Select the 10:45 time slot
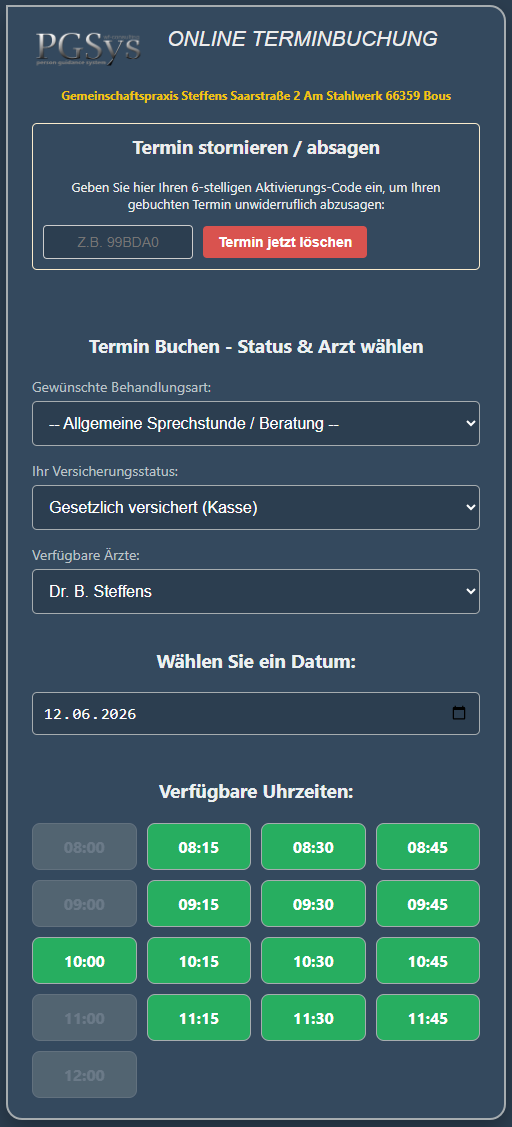 [428, 961]
